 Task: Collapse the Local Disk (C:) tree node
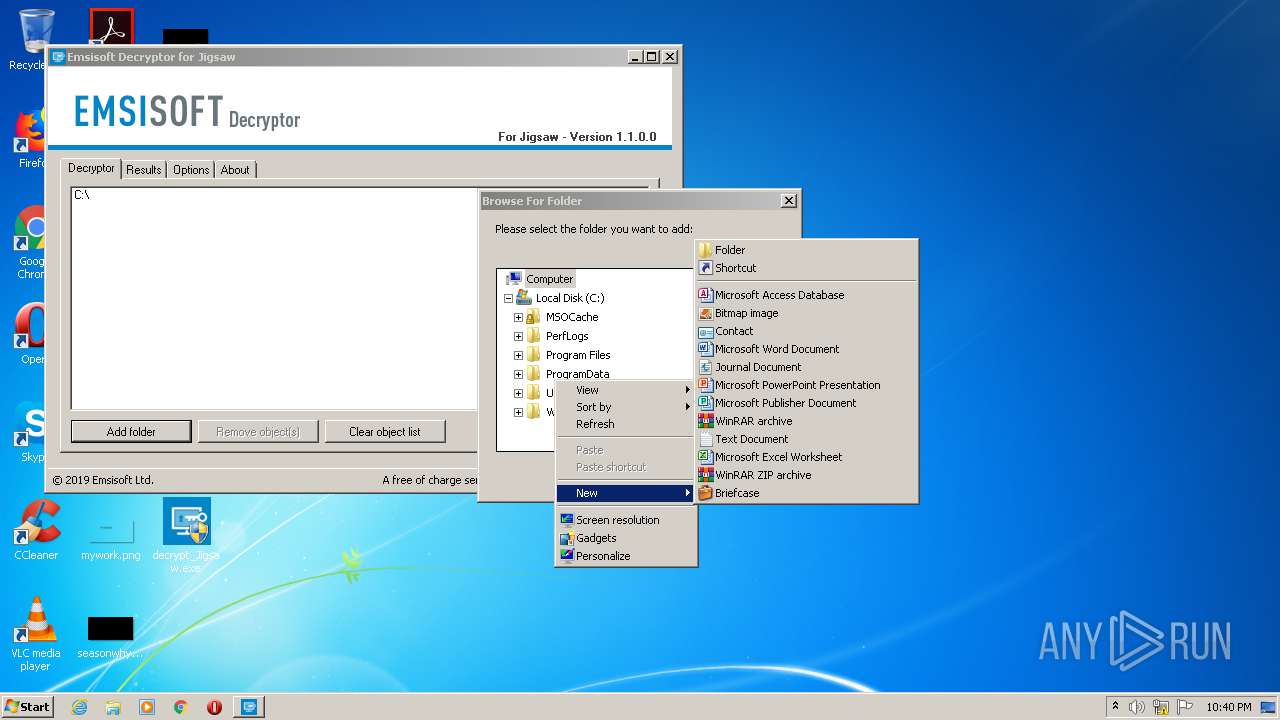point(508,298)
